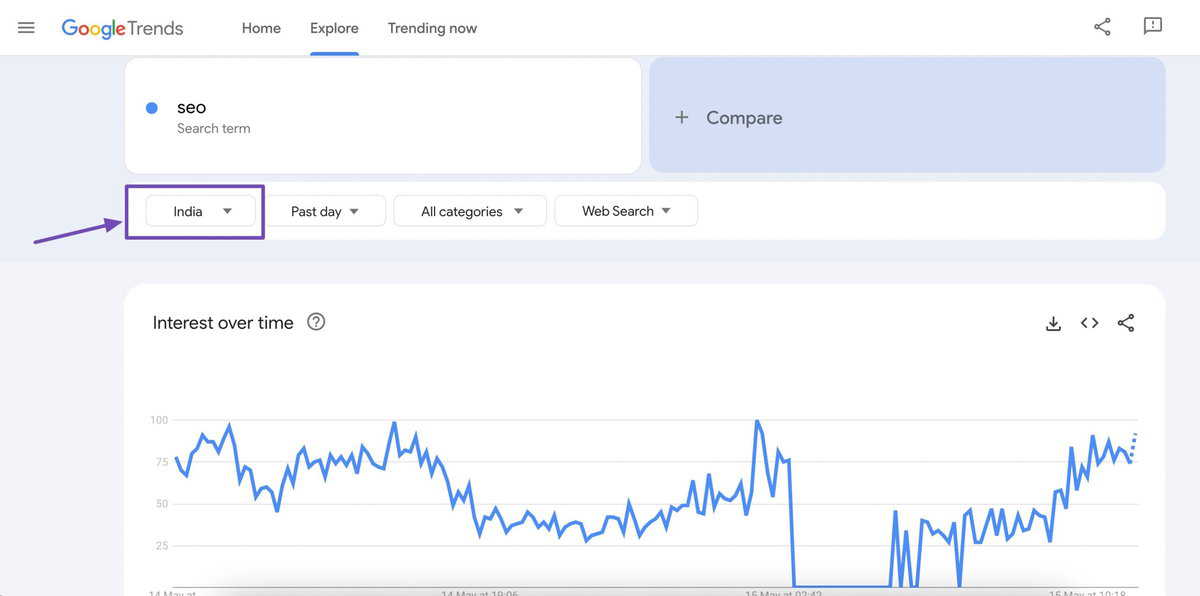Share the Interest over time chart
The height and width of the screenshot is (596, 1200).
[1126, 323]
